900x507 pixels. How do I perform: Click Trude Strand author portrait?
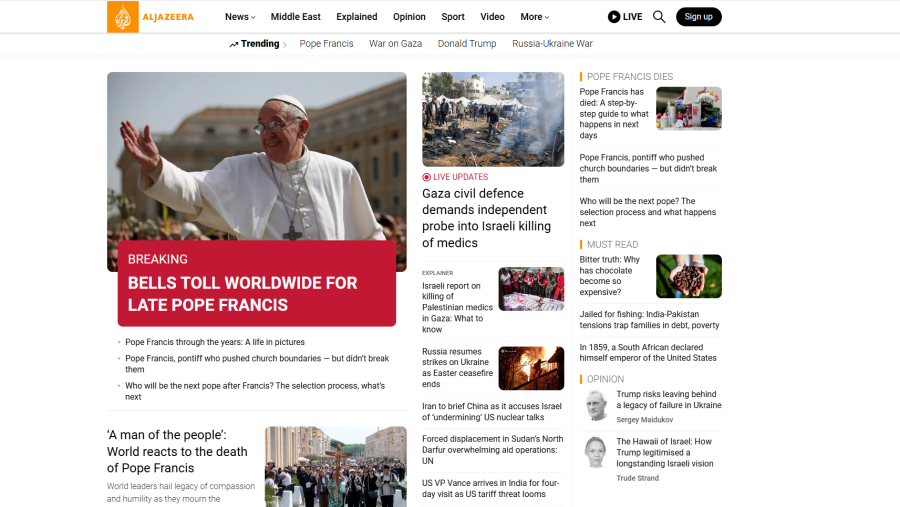(x=595, y=452)
